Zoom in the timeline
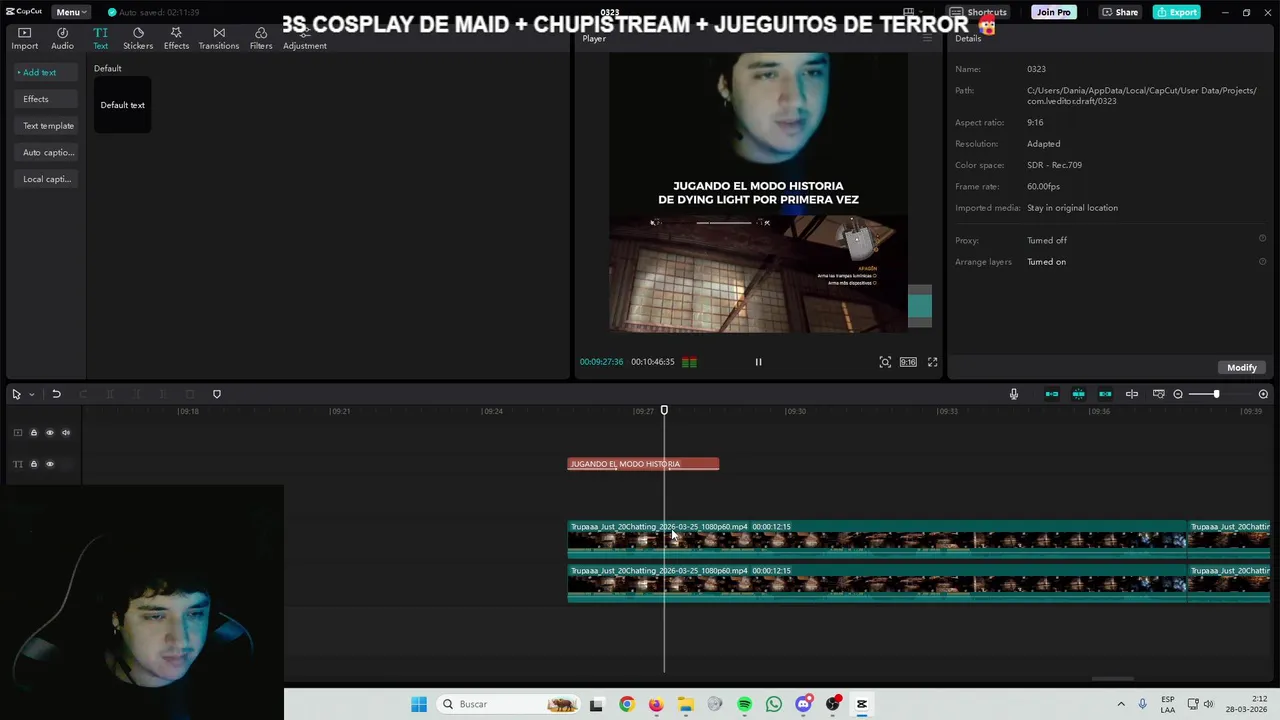 (1263, 394)
